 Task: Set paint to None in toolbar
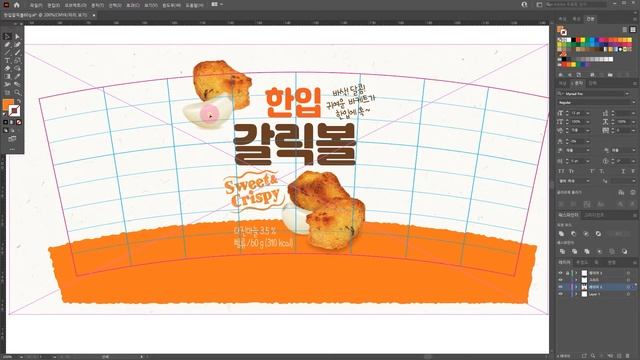point(18,122)
